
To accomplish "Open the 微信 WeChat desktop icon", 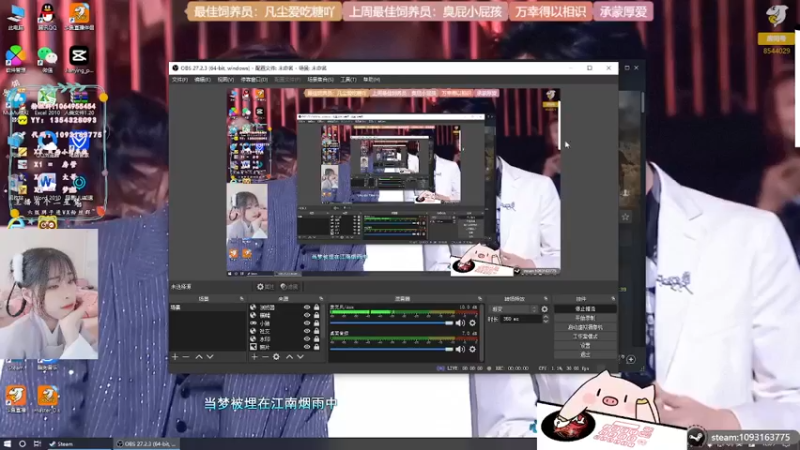I will (47, 59).
